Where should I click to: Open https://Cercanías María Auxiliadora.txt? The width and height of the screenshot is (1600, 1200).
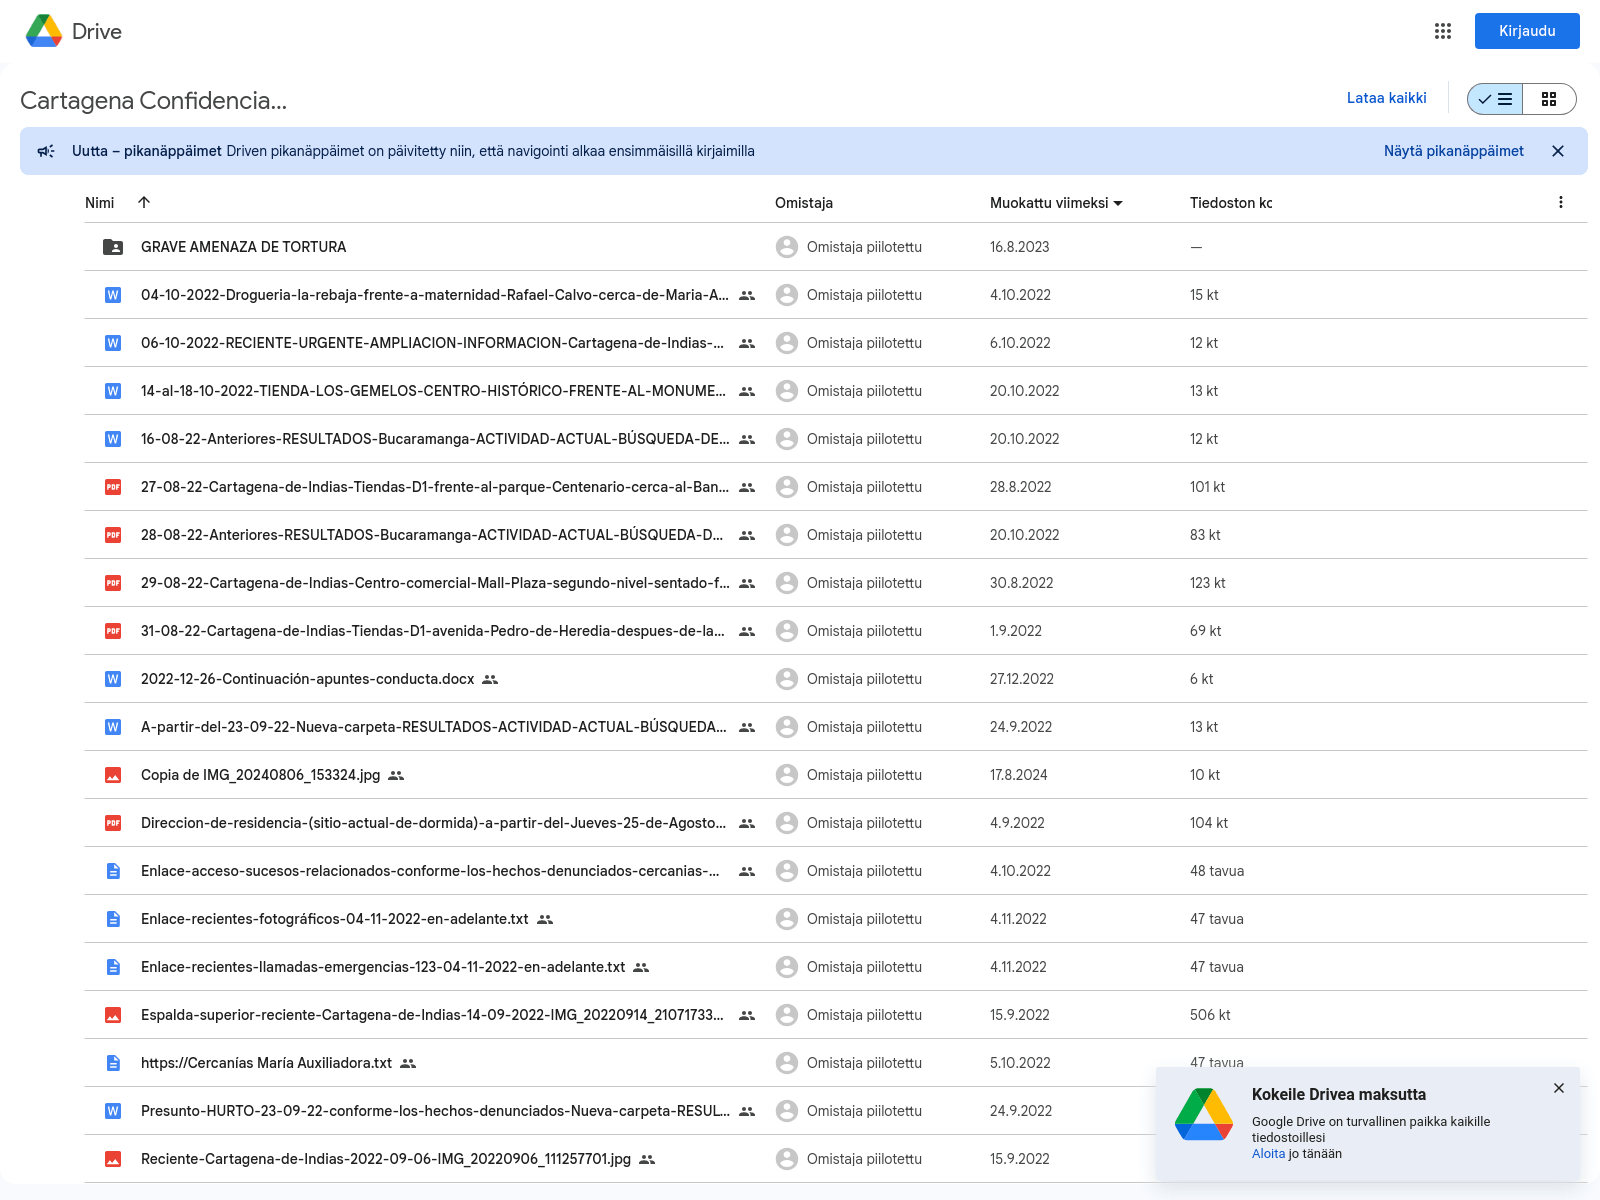coord(266,1063)
